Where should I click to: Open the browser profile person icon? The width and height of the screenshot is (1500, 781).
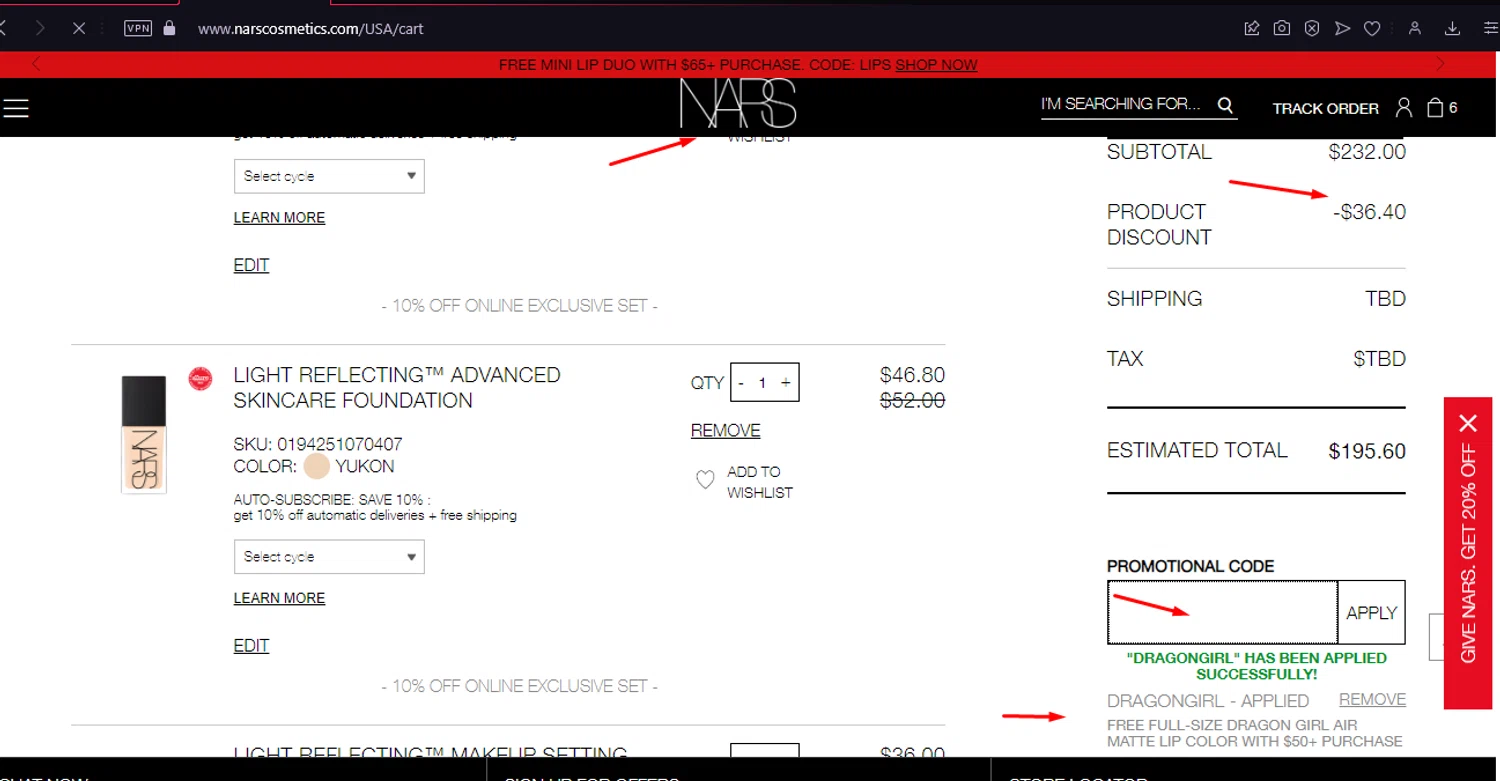[1415, 28]
